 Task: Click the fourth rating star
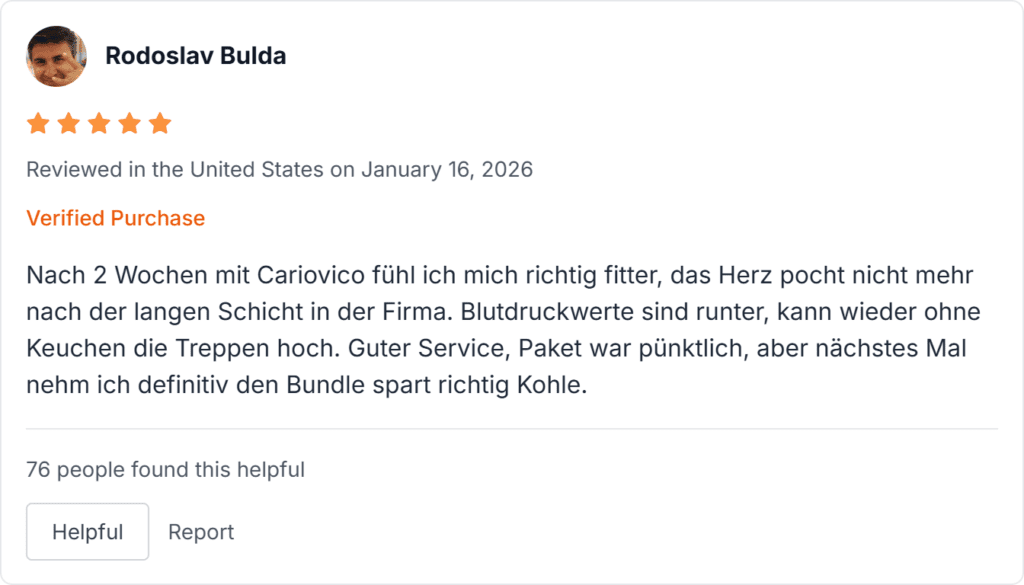(130, 124)
